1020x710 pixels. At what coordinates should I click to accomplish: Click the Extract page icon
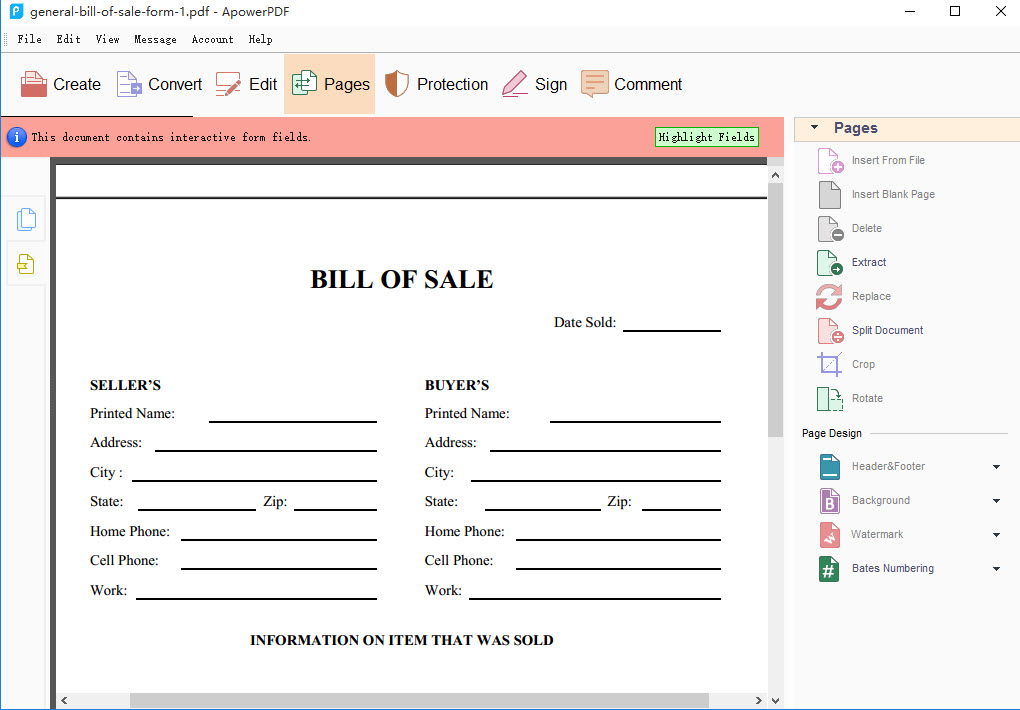(x=830, y=262)
